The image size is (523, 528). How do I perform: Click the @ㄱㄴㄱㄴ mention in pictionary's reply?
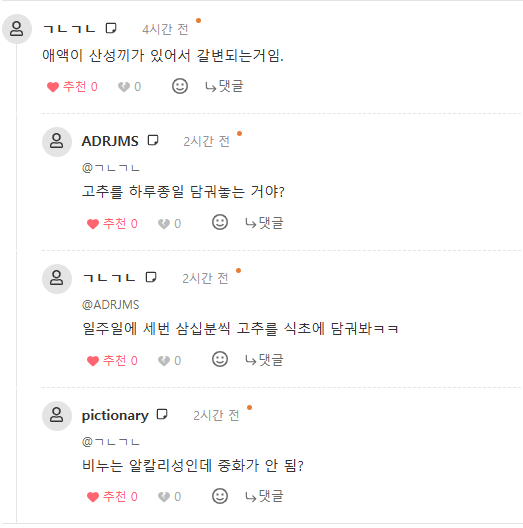coord(110,441)
